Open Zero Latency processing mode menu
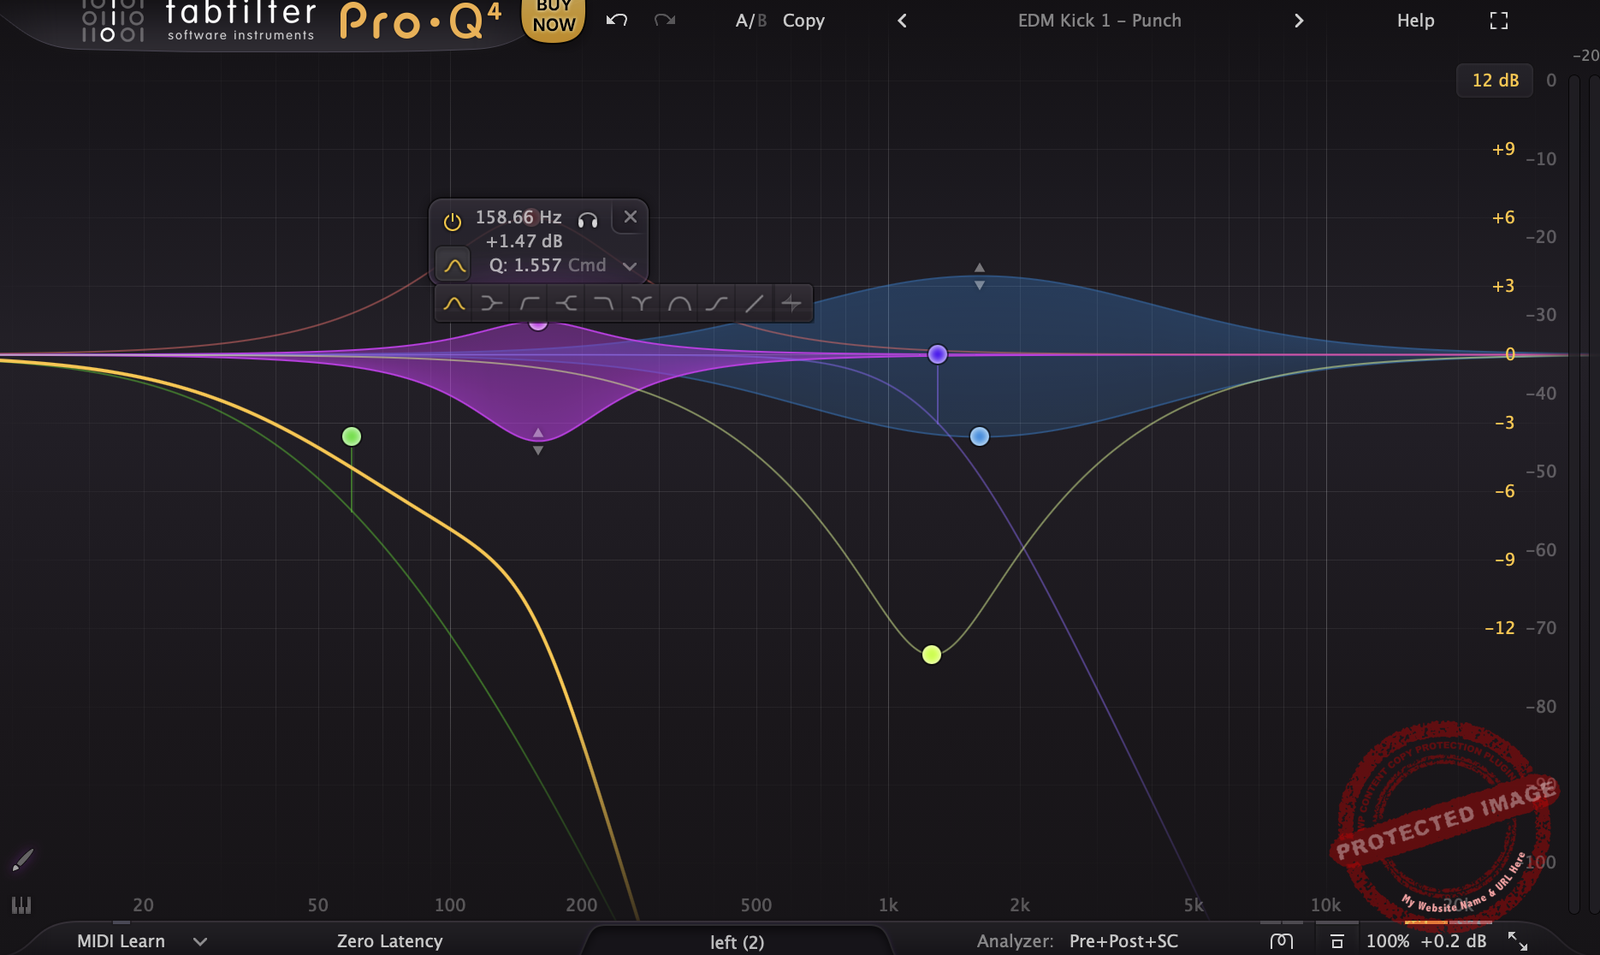 pyautogui.click(x=389, y=941)
